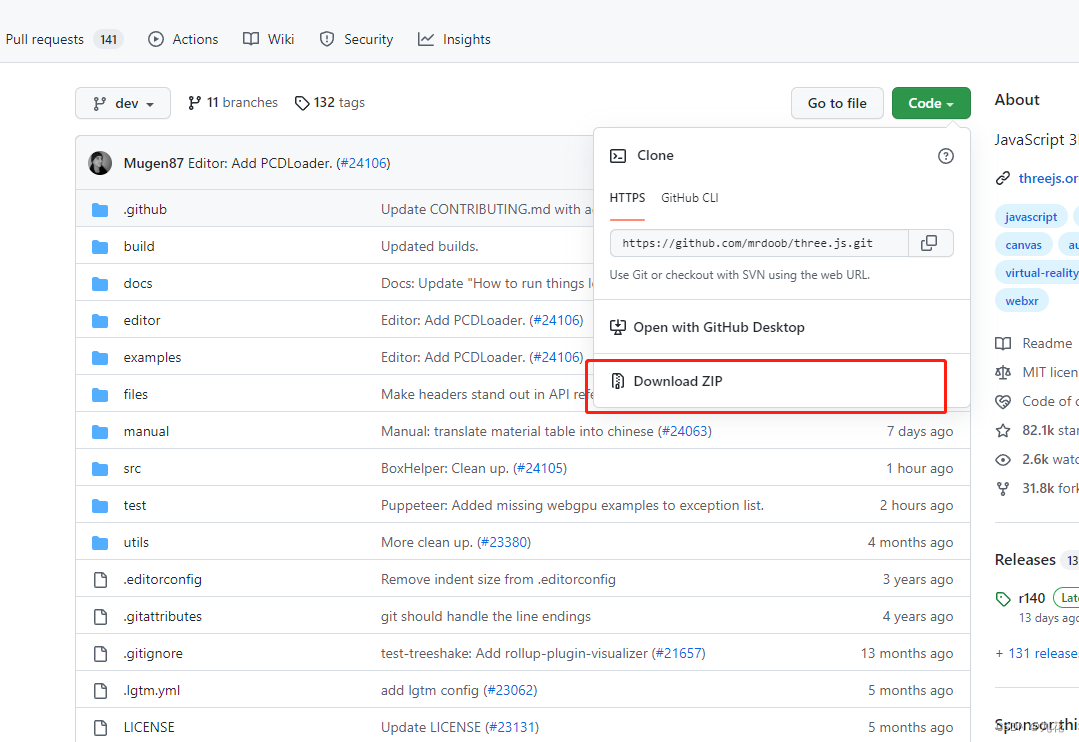This screenshot has width=1079, height=742.
Task: Click the docs folder icon
Action: tap(100, 284)
